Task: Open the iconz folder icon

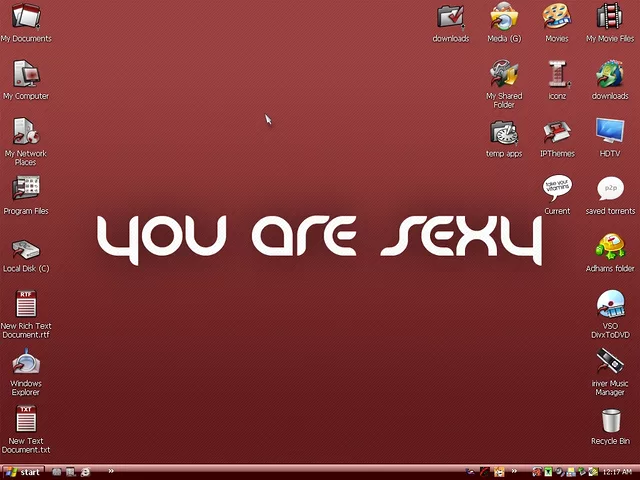Action: (557, 80)
